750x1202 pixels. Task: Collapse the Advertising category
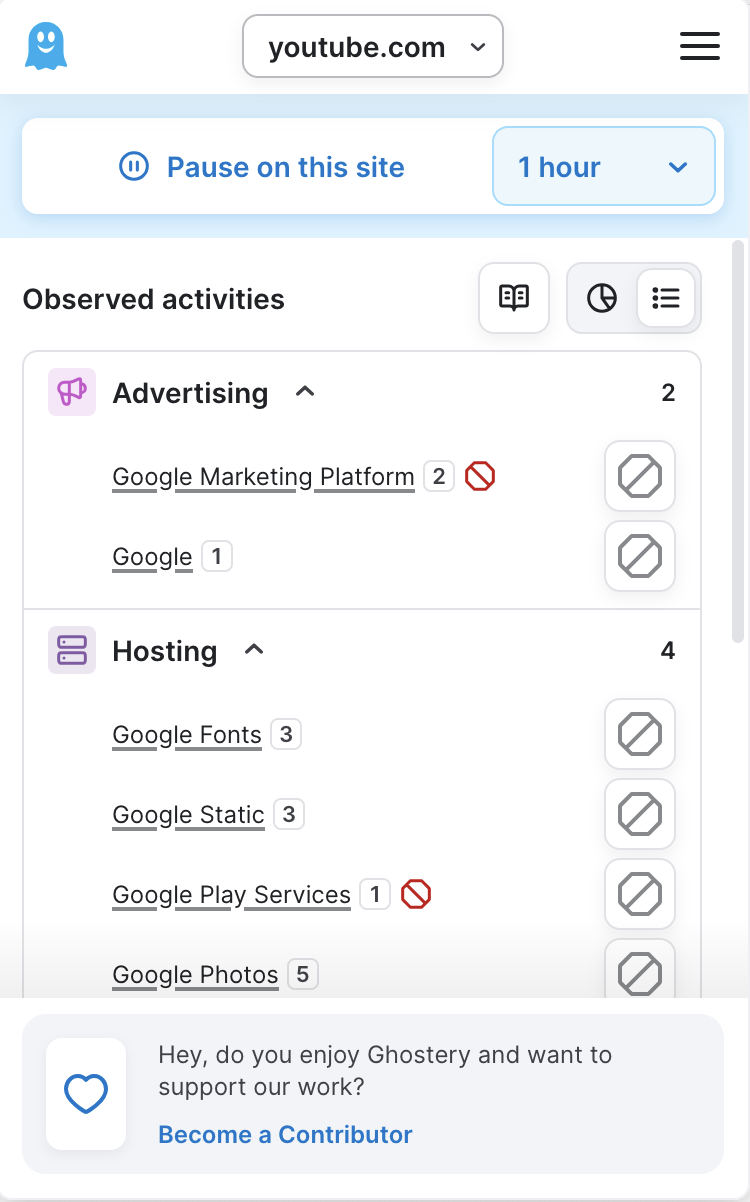tap(305, 392)
